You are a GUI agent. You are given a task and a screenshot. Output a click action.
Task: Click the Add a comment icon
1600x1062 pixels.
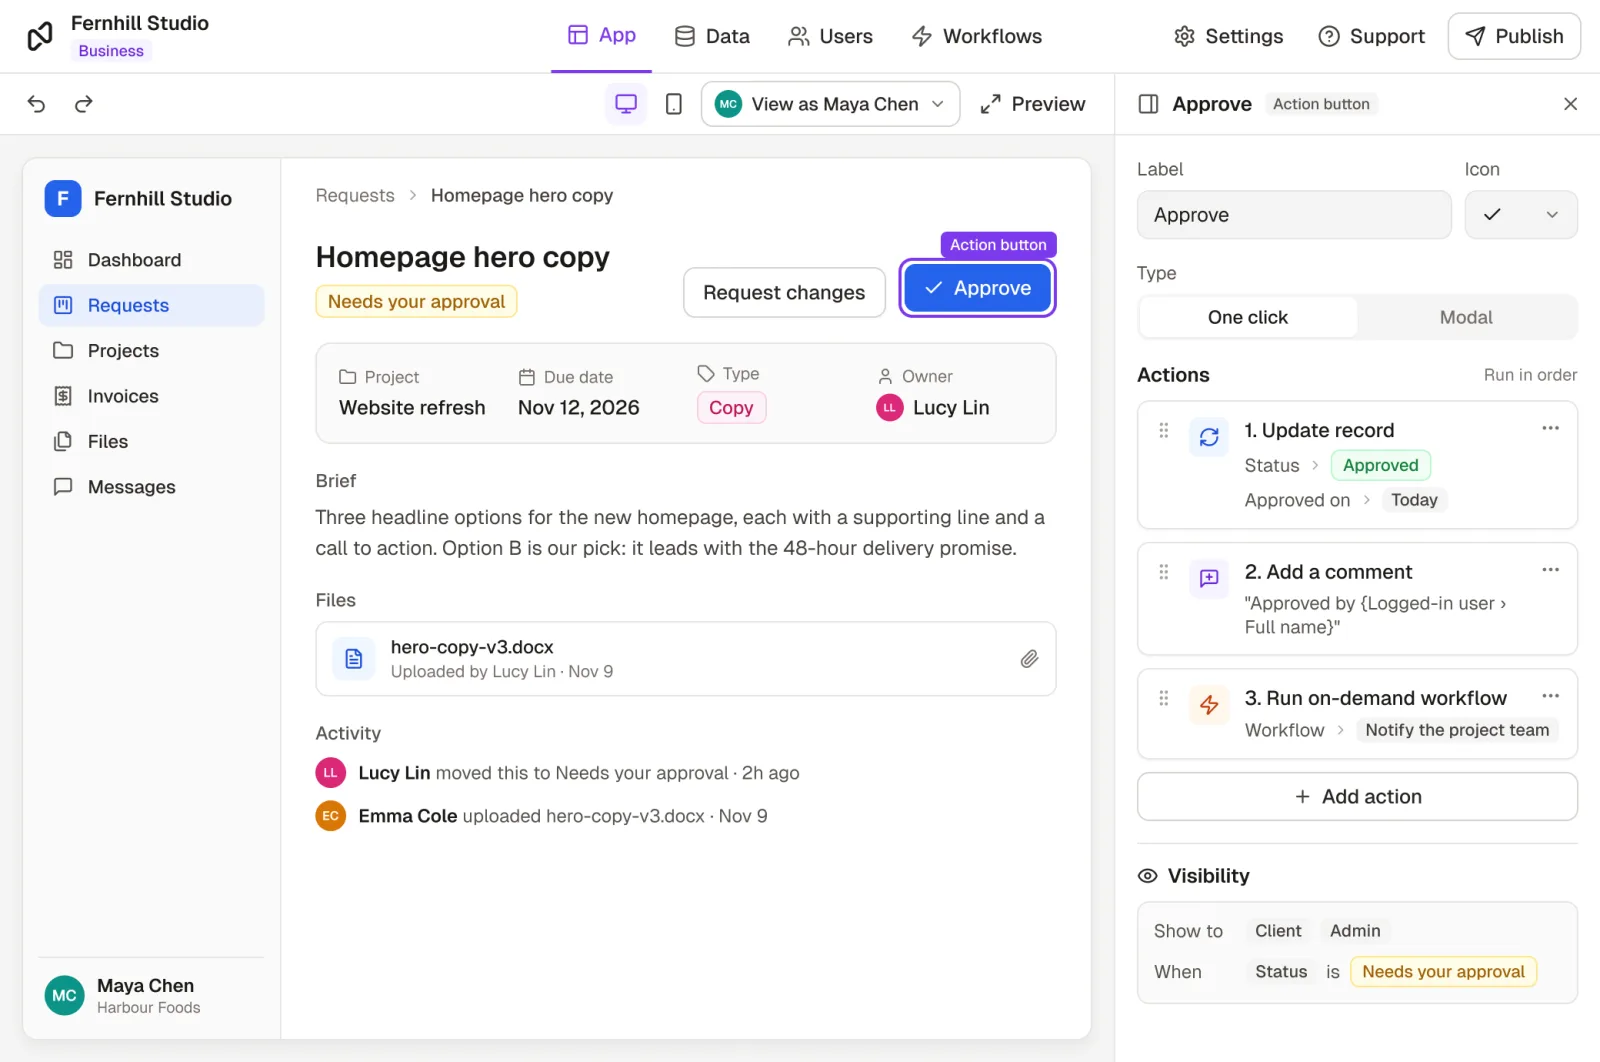pyautogui.click(x=1209, y=579)
